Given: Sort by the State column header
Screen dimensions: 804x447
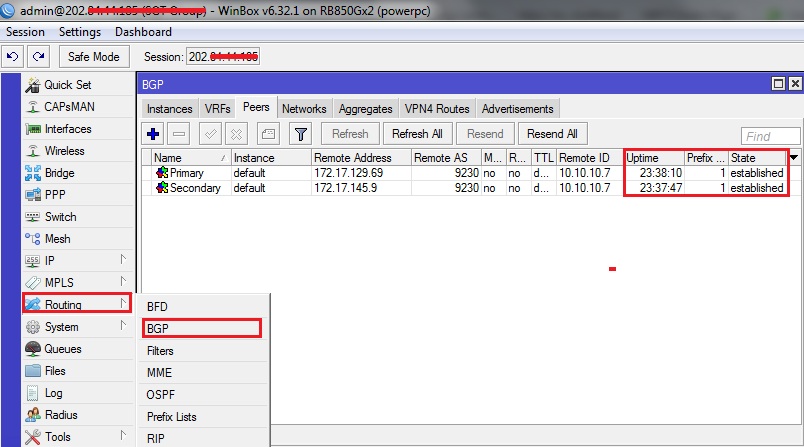Looking at the screenshot, I should [757, 158].
